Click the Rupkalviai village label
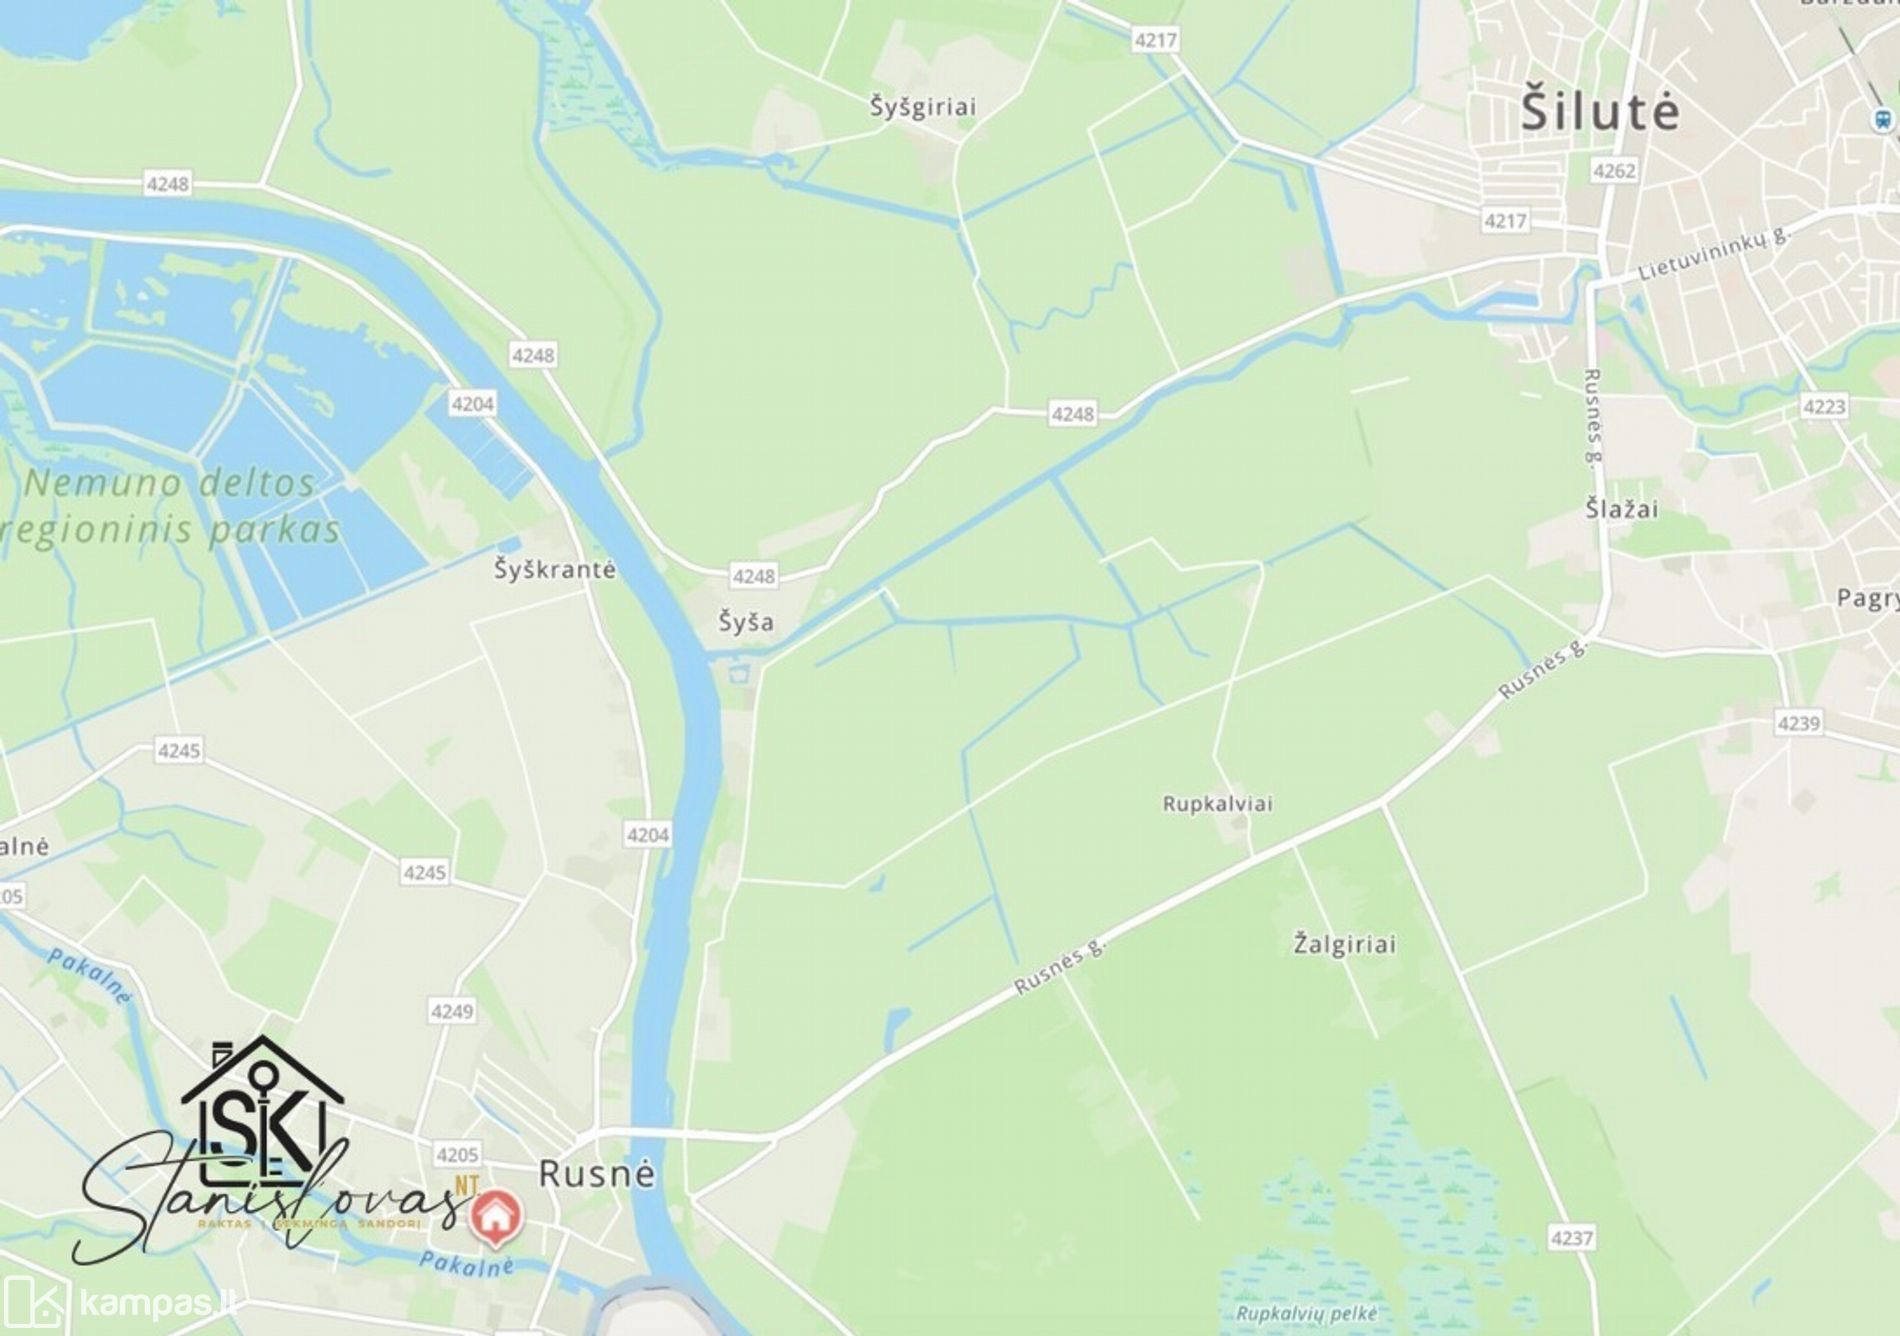This screenshot has height=1336, width=1900. pyautogui.click(x=1218, y=804)
